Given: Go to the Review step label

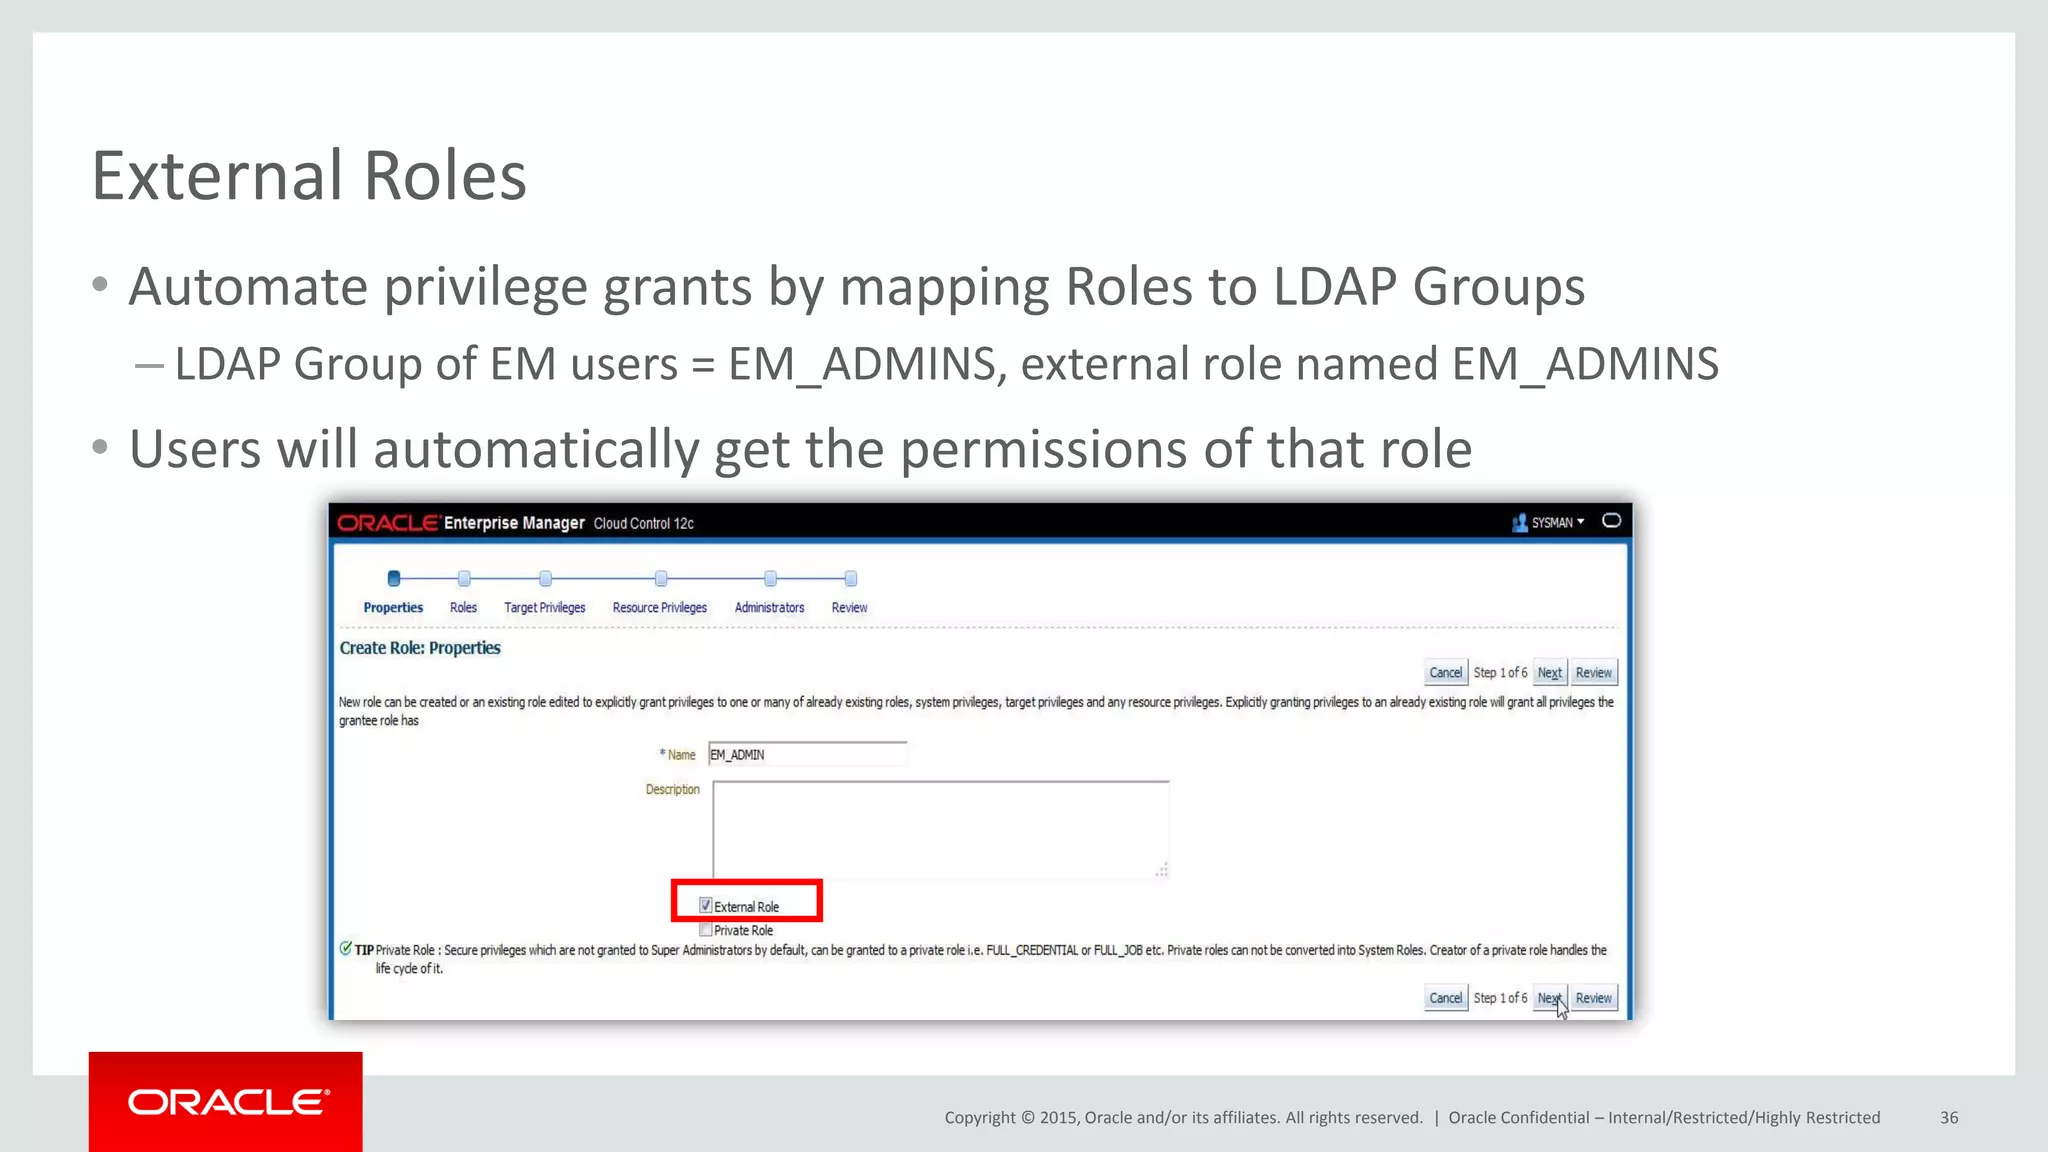Looking at the screenshot, I should [x=850, y=608].
